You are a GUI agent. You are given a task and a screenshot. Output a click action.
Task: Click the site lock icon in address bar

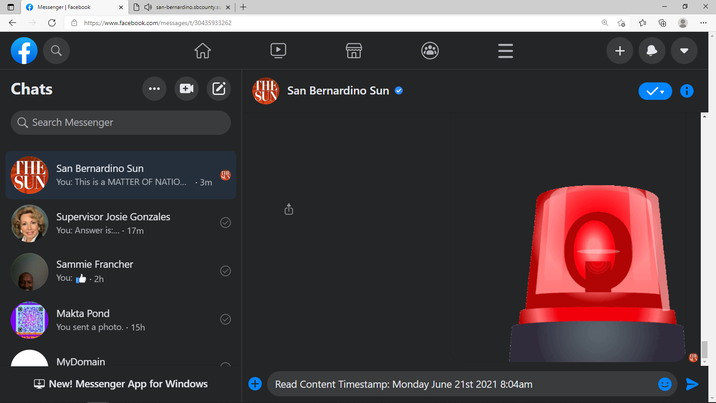(74, 23)
